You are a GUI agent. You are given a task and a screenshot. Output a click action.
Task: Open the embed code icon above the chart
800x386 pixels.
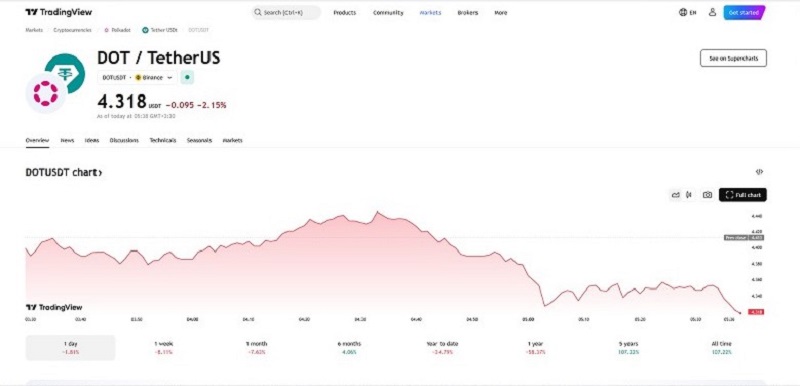coord(759,172)
